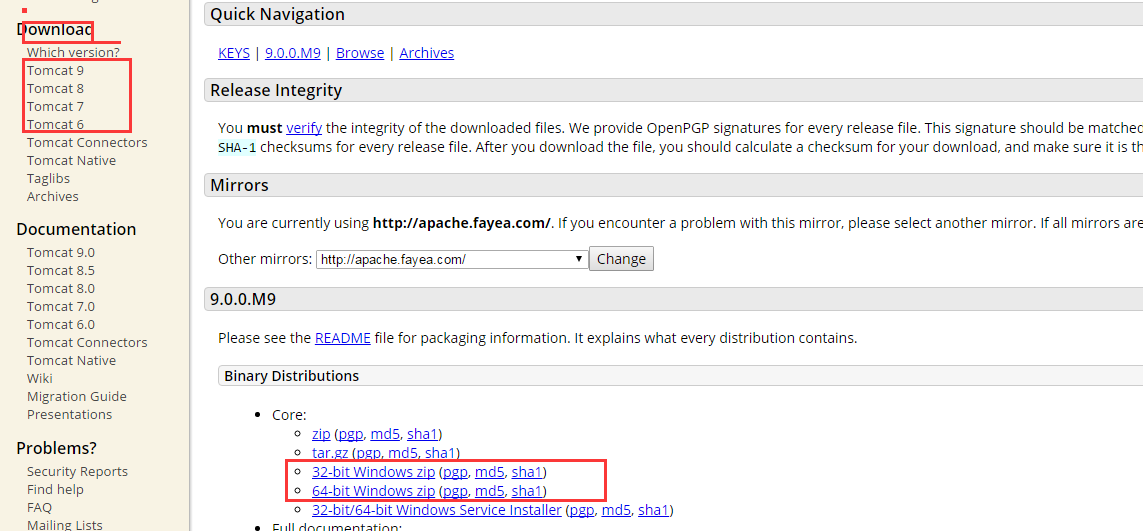View Tomcat 9.0 documentation
The height and width of the screenshot is (531, 1143).
pyautogui.click(x=61, y=252)
